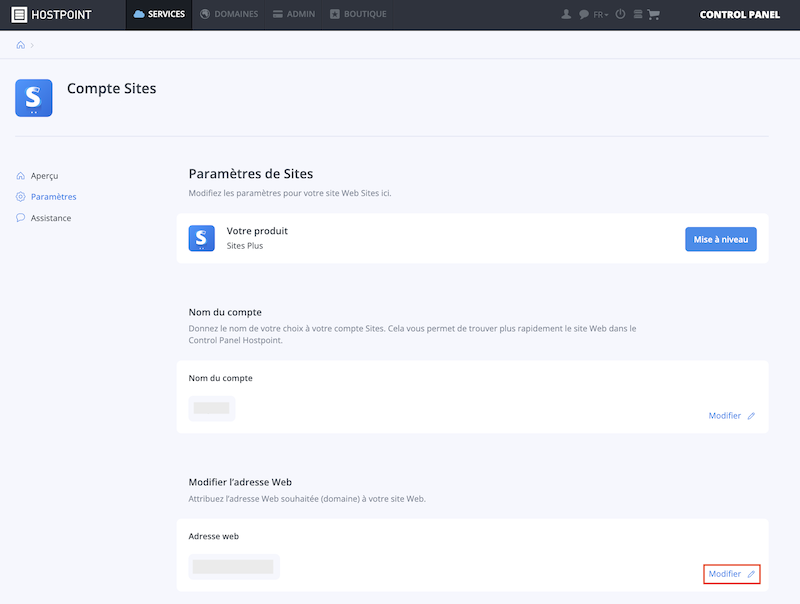
Task: Click the power logout icon
Action: [620, 14]
